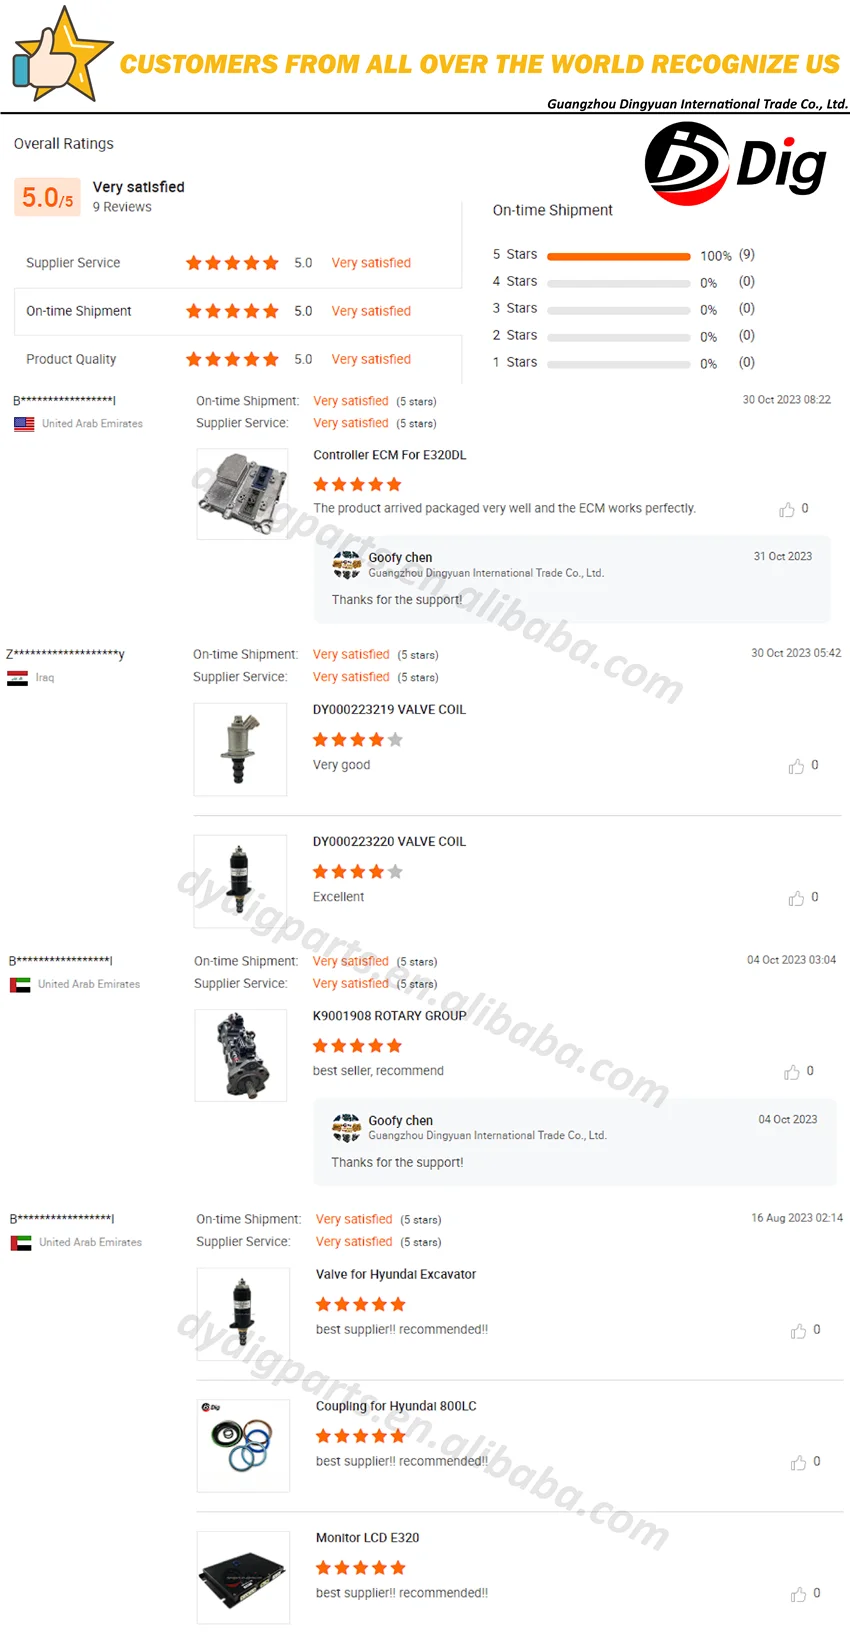Viewport: 850px width, 1640px height.
Task: Like the DY000223220 VALVE COIL review
Action: pos(796,898)
